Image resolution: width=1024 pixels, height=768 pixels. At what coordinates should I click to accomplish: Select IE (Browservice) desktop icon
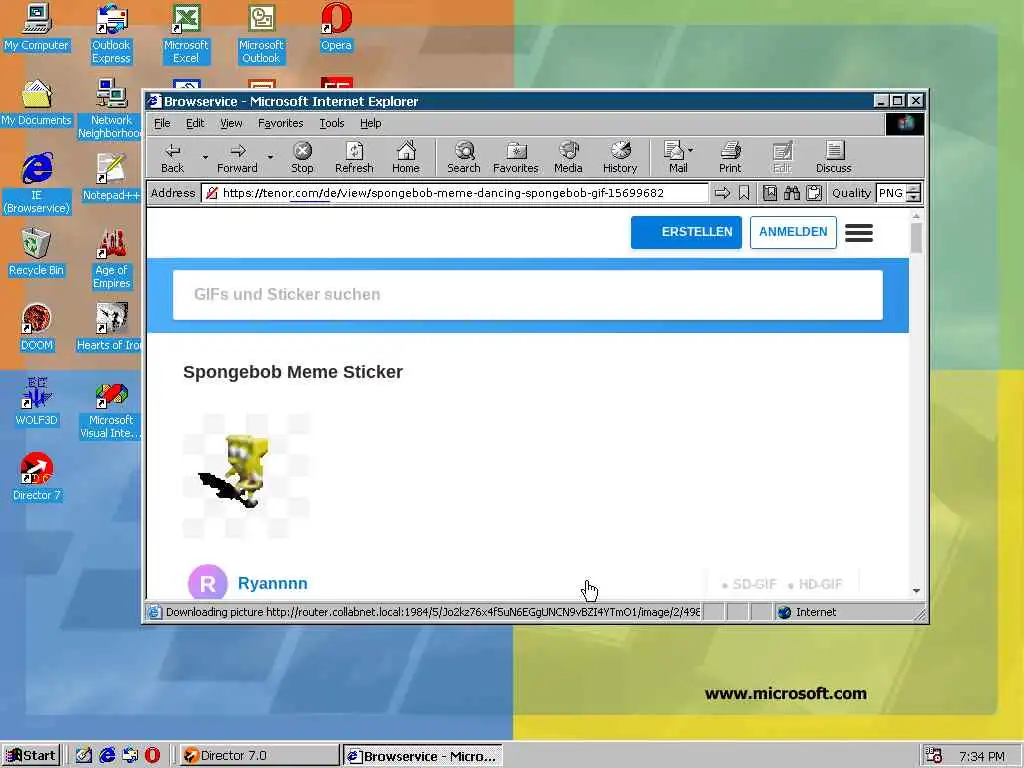click(x=36, y=184)
